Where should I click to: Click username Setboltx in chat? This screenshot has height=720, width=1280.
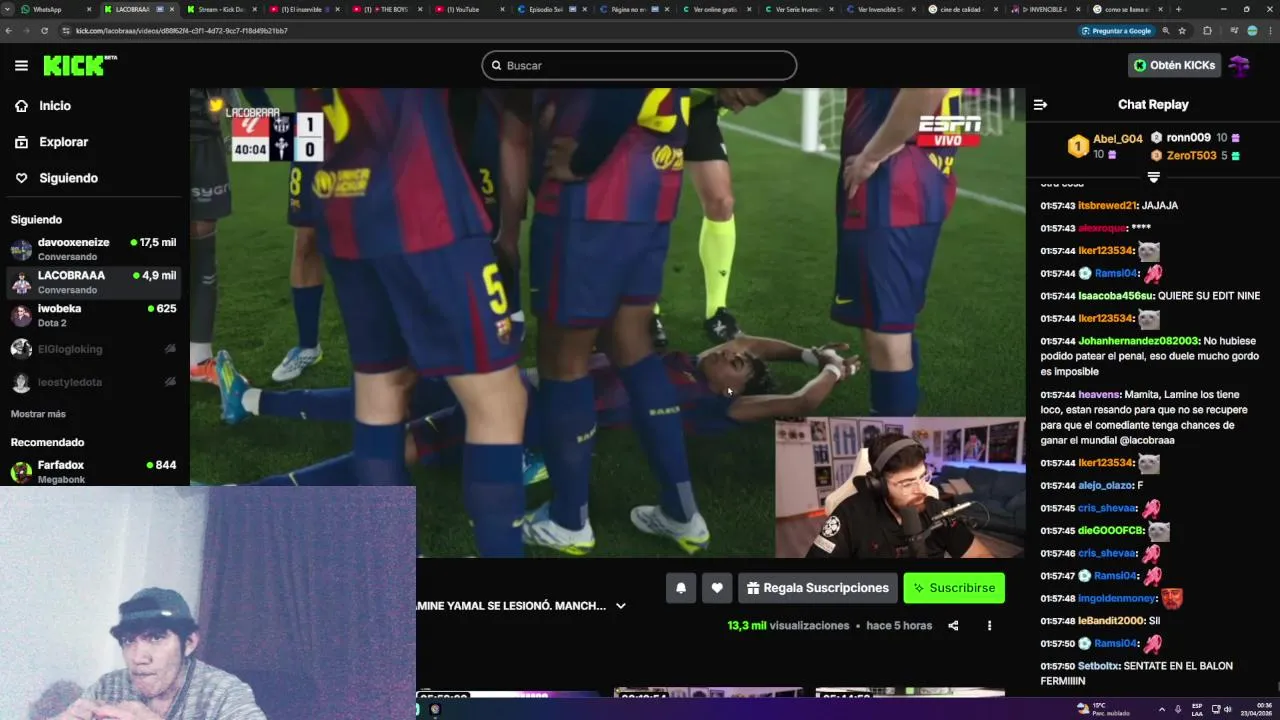(1098, 666)
